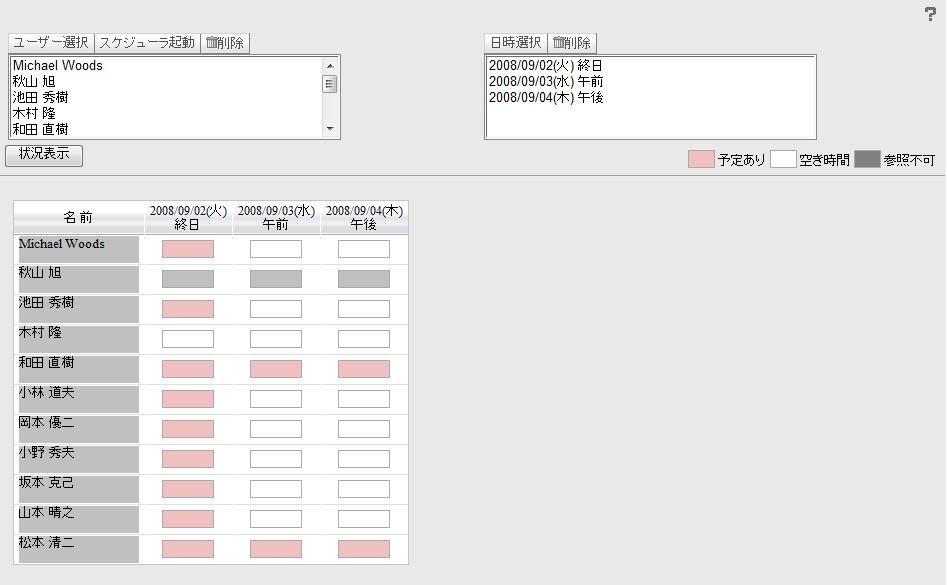The height and width of the screenshot is (585, 947).
Task: Select 2008/09/04(木) 午後 in date list
Action: (546, 98)
